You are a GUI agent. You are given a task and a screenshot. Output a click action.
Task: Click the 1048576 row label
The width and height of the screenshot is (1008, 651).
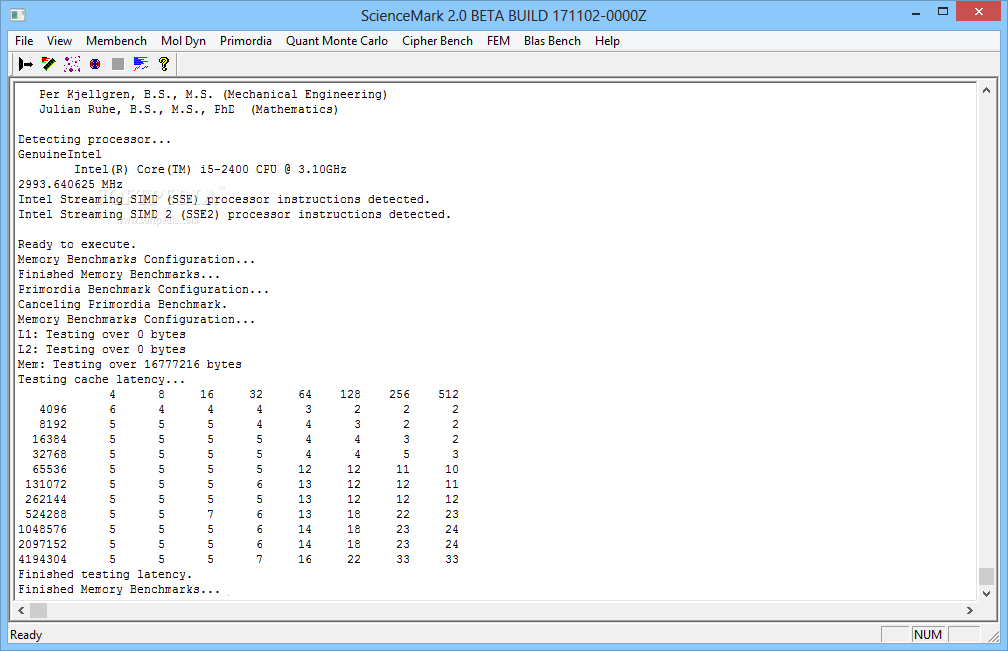tap(42, 529)
